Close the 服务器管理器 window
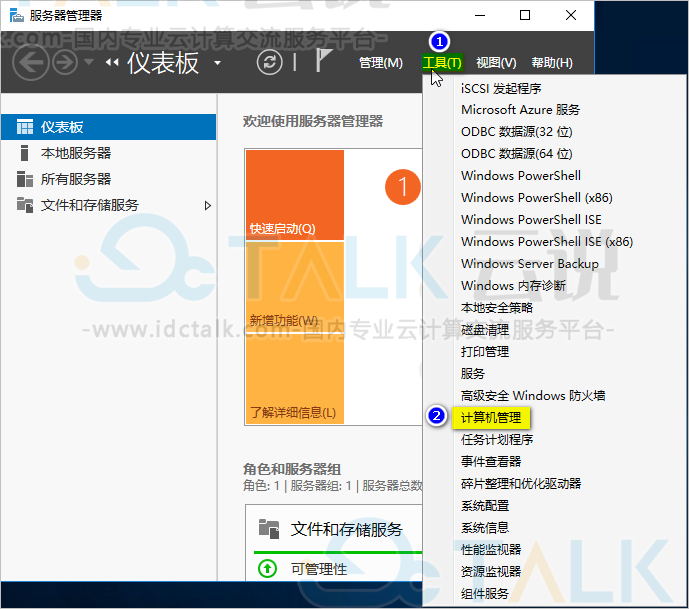 point(571,15)
